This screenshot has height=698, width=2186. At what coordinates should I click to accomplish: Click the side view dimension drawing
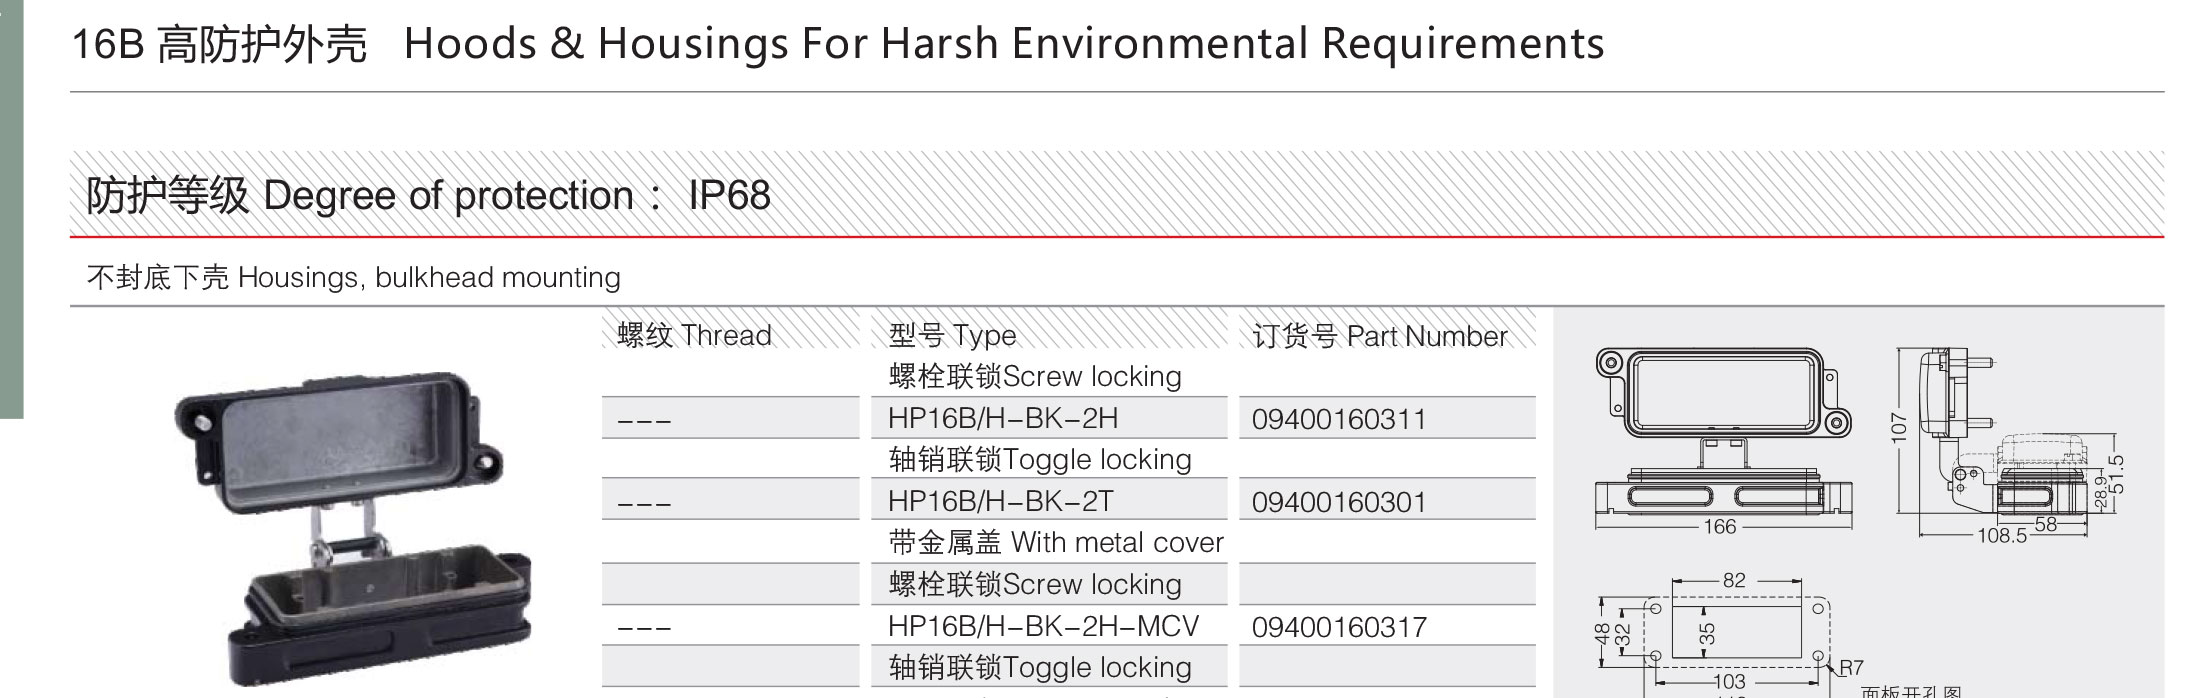point(2008,445)
